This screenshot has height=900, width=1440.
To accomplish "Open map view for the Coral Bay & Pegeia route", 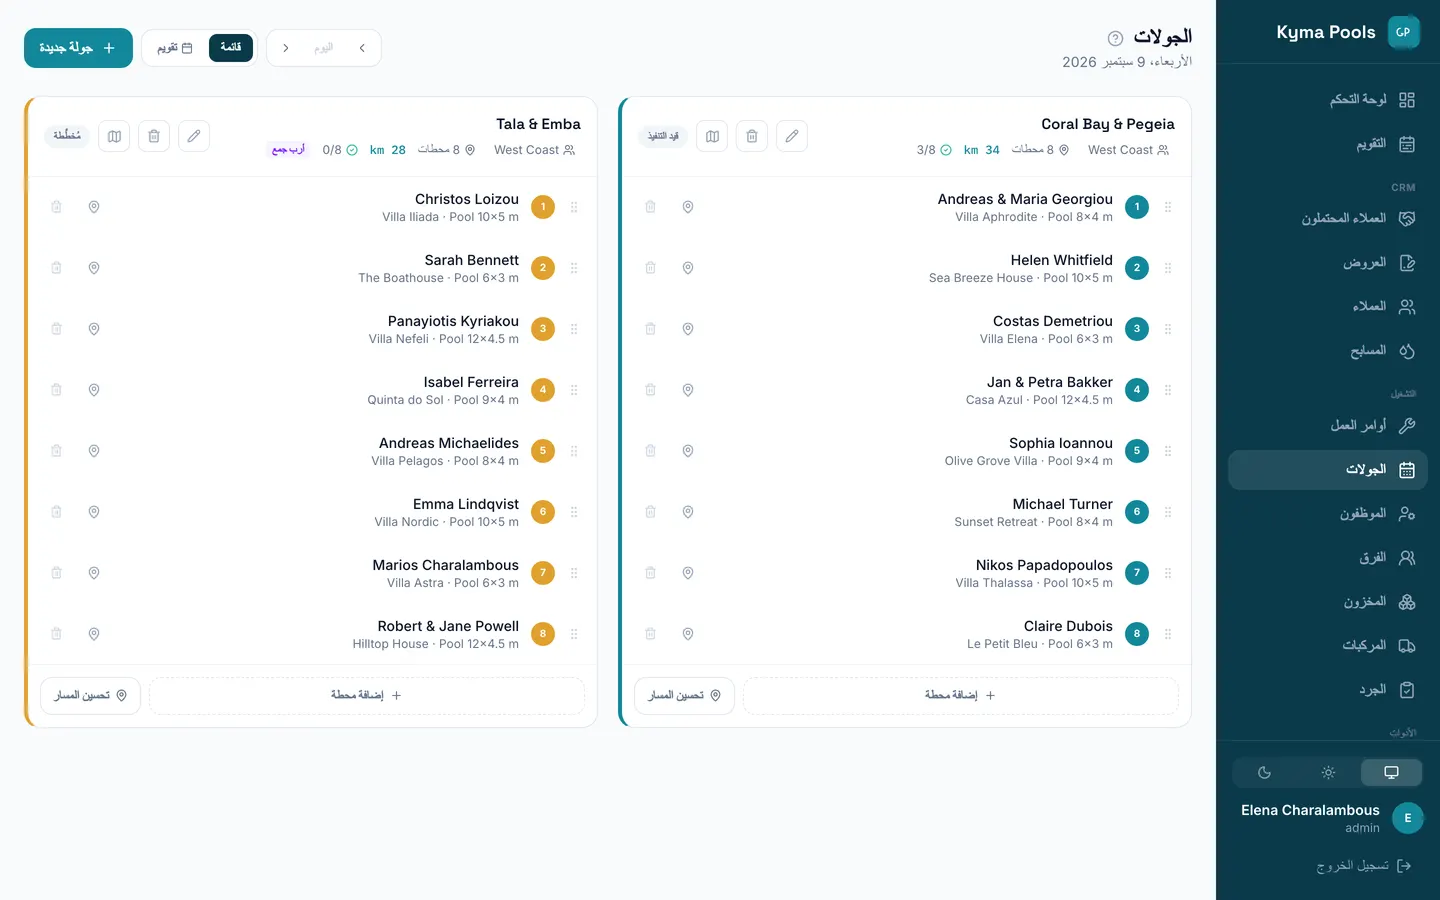I will (712, 136).
